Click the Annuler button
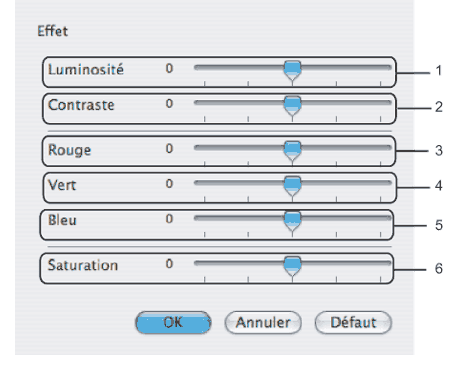 pyautogui.click(x=263, y=322)
